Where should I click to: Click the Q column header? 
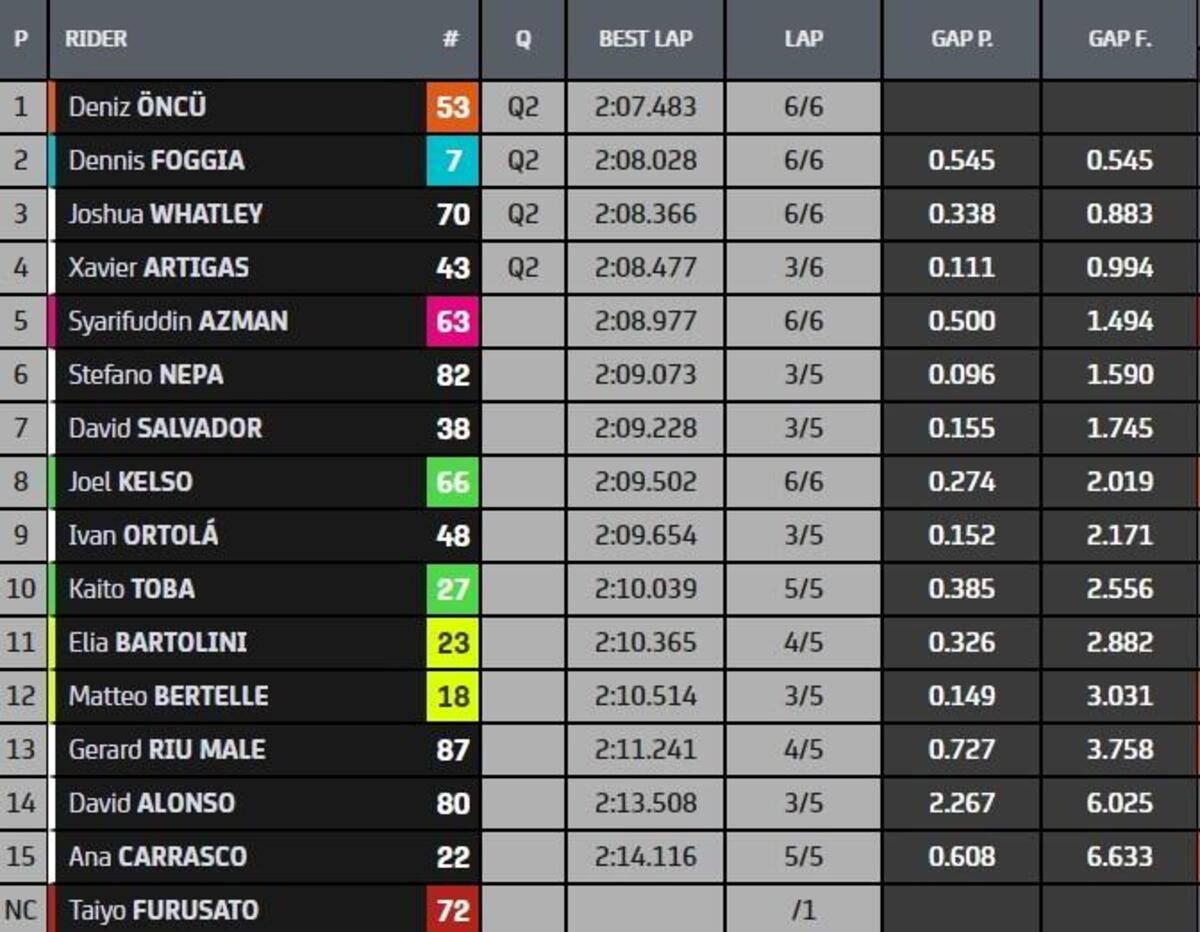click(x=523, y=39)
